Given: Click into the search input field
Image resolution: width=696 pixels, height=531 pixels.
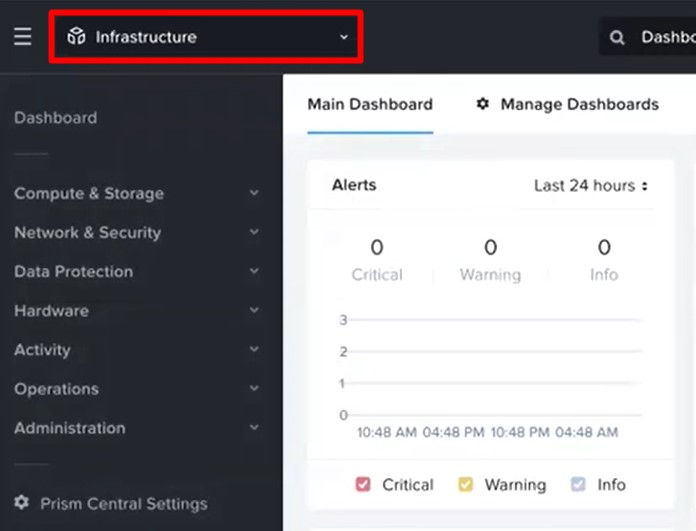Looking at the screenshot, I should click(x=667, y=38).
